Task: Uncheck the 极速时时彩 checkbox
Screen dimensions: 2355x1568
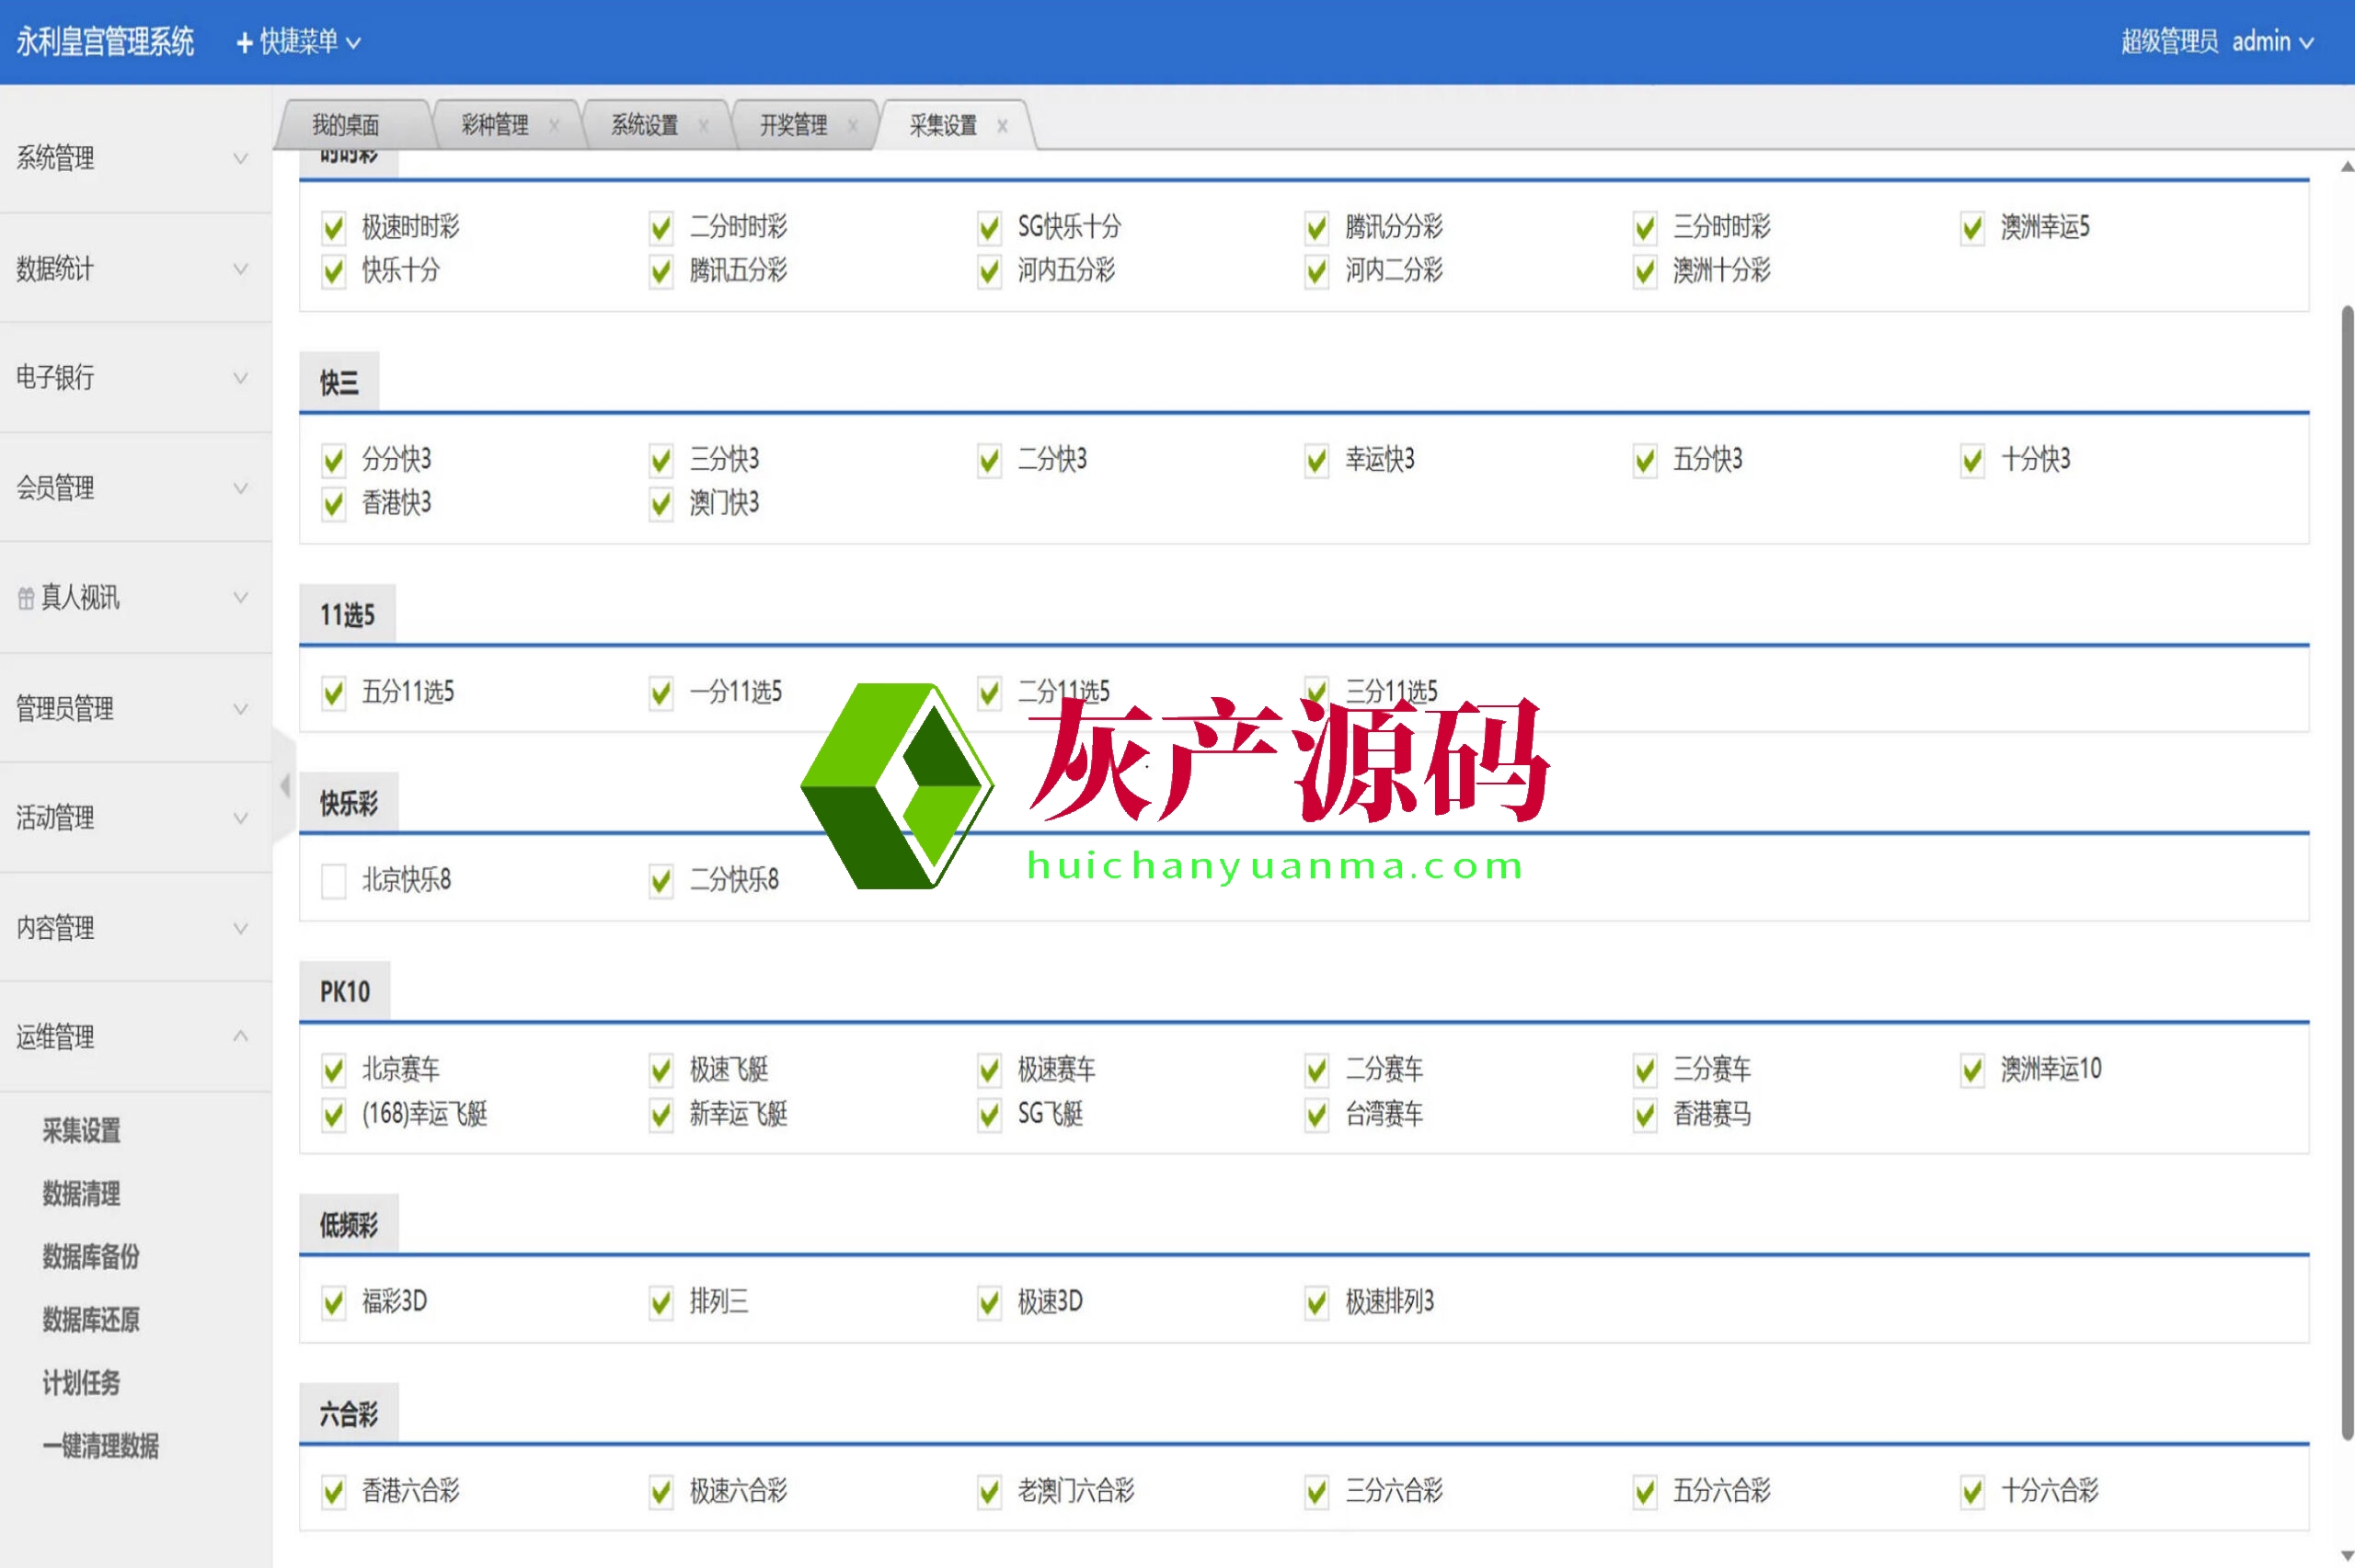Action: 333,228
